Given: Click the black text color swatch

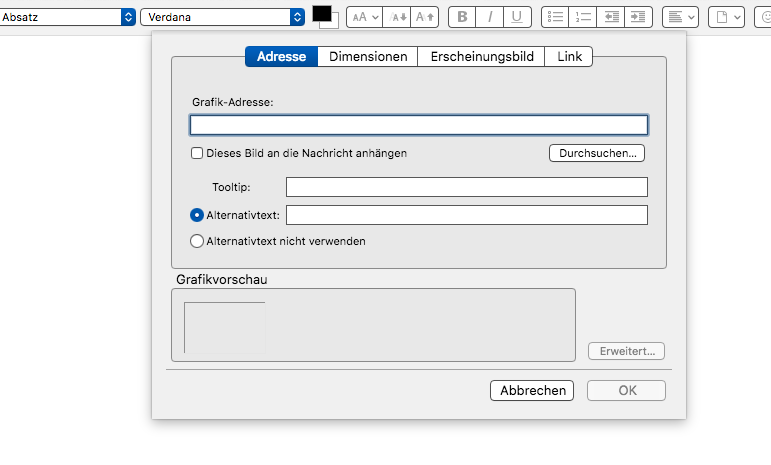Looking at the screenshot, I should click(322, 13).
